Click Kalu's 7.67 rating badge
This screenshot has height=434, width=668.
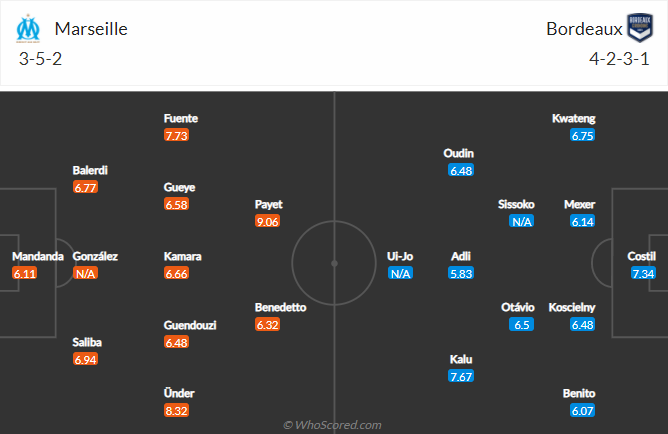(461, 376)
